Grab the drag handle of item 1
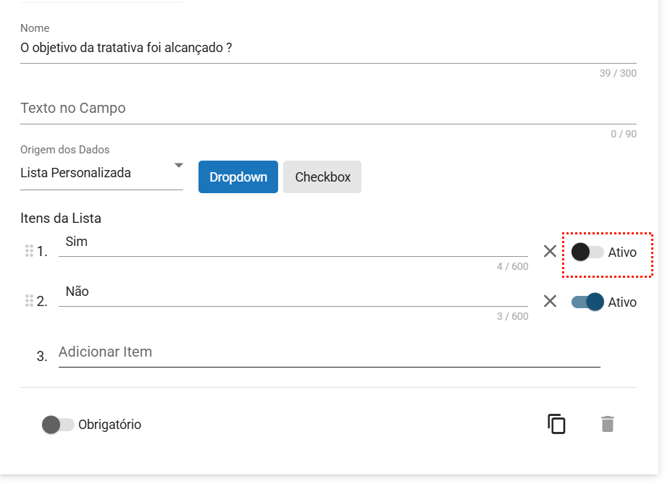Image resolution: width=670 pixels, height=484 pixels. pyautogui.click(x=29, y=251)
